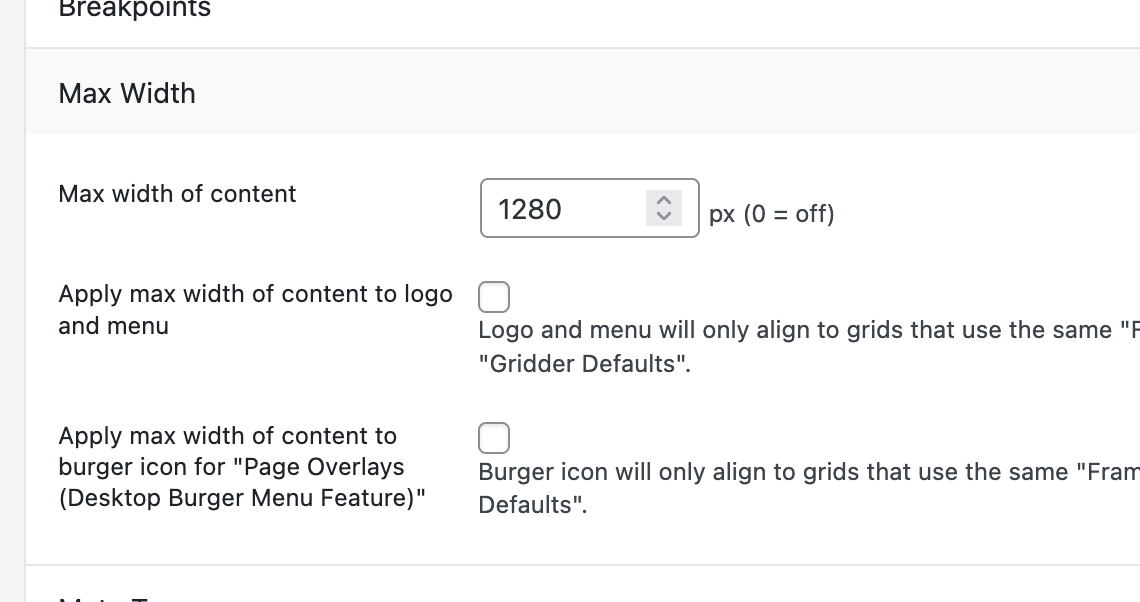
Task: Click the "Max width of content" label
Action: click(177, 194)
